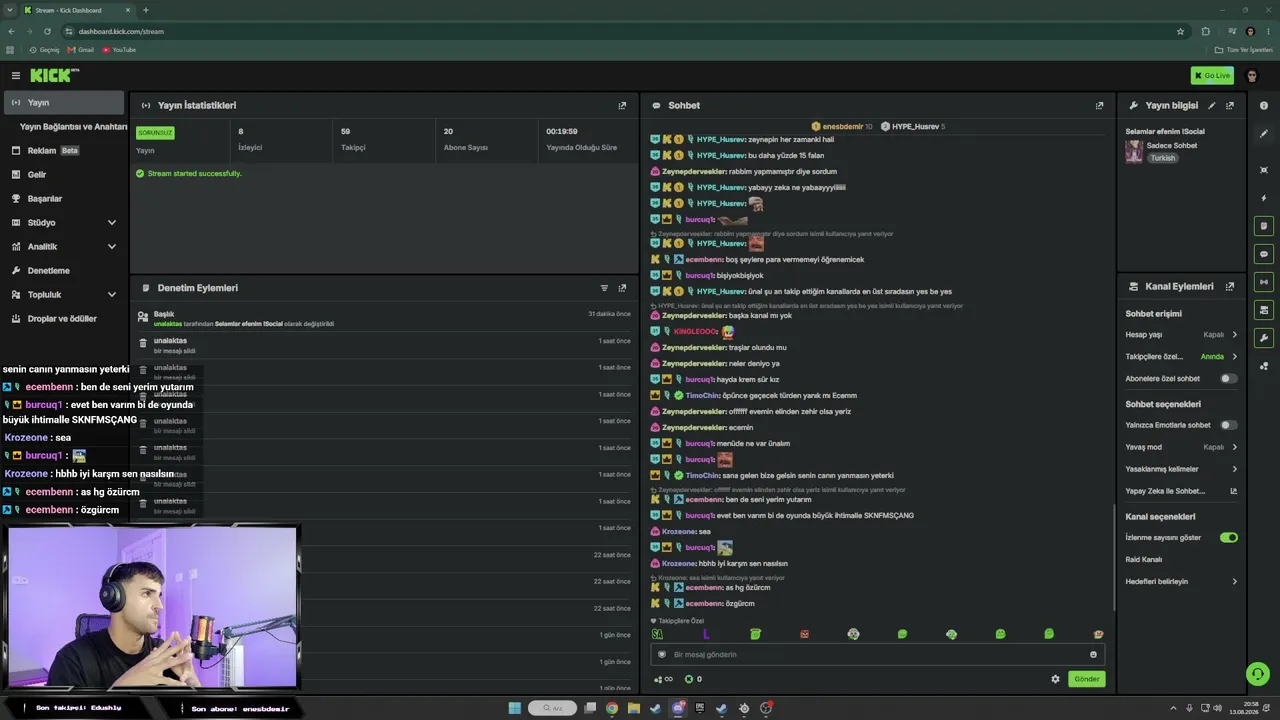Toggle Yalnızca Emotlarla sohbet switch
Screen dimensions: 1280x720
1229,425
